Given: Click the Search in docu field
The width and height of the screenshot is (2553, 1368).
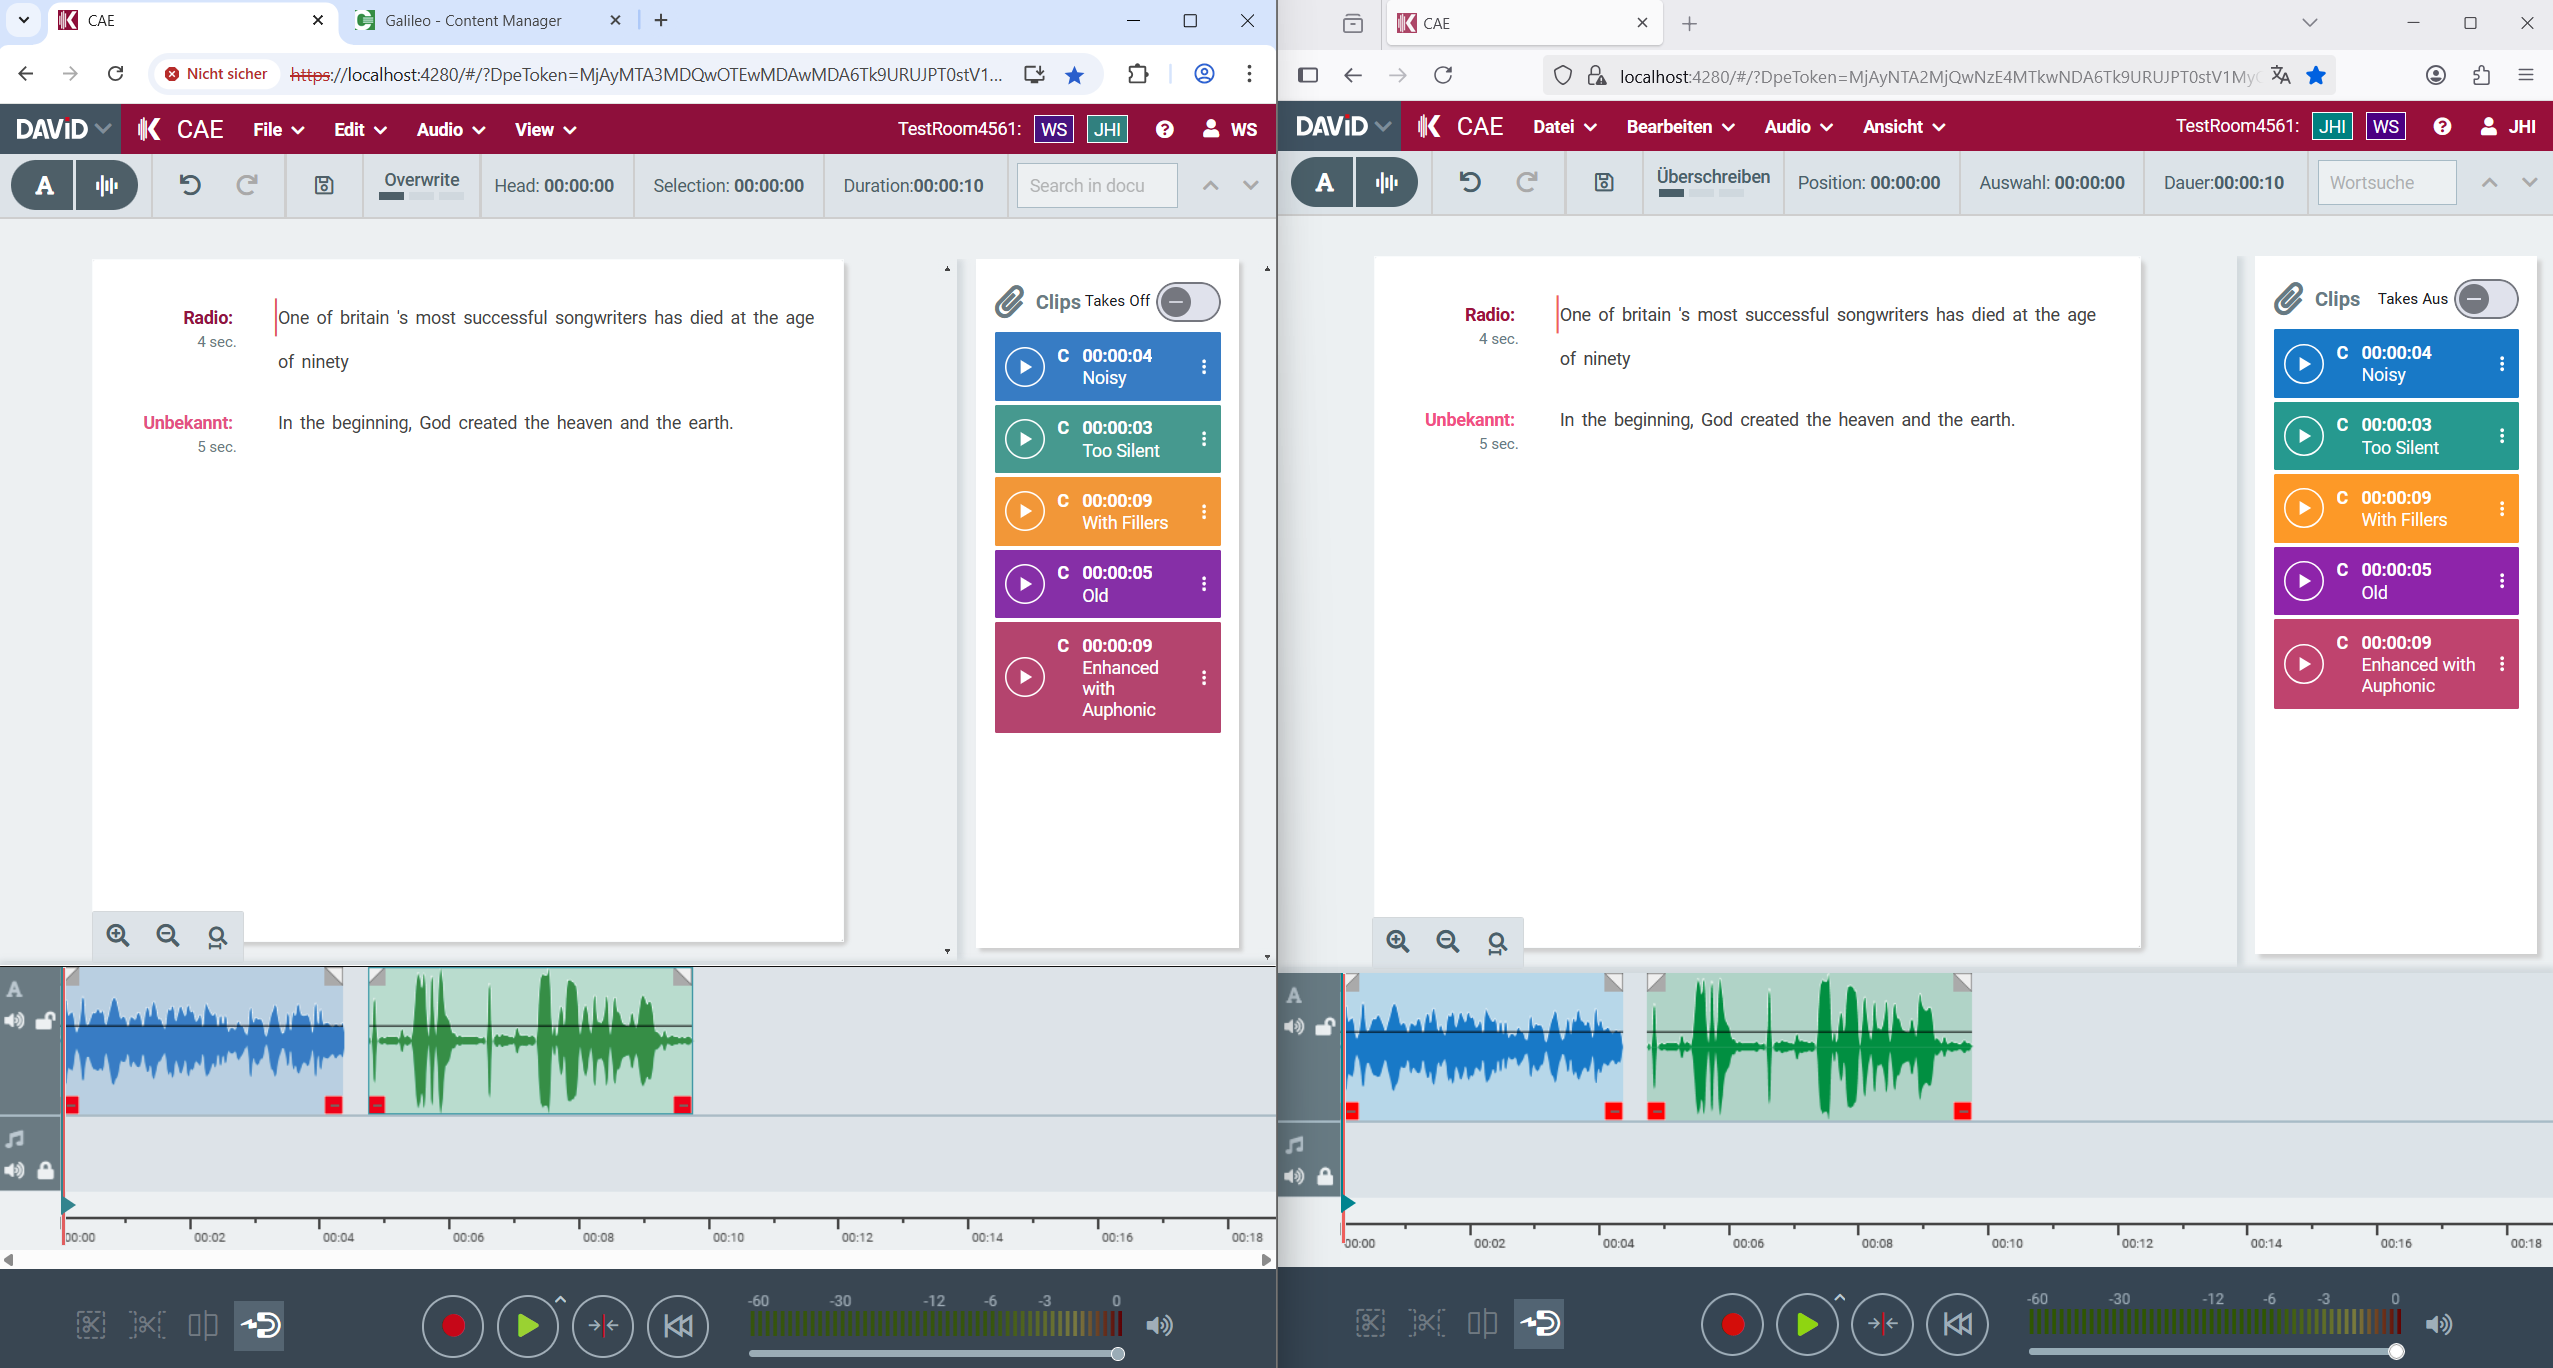Looking at the screenshot, I should point(1096,186).
